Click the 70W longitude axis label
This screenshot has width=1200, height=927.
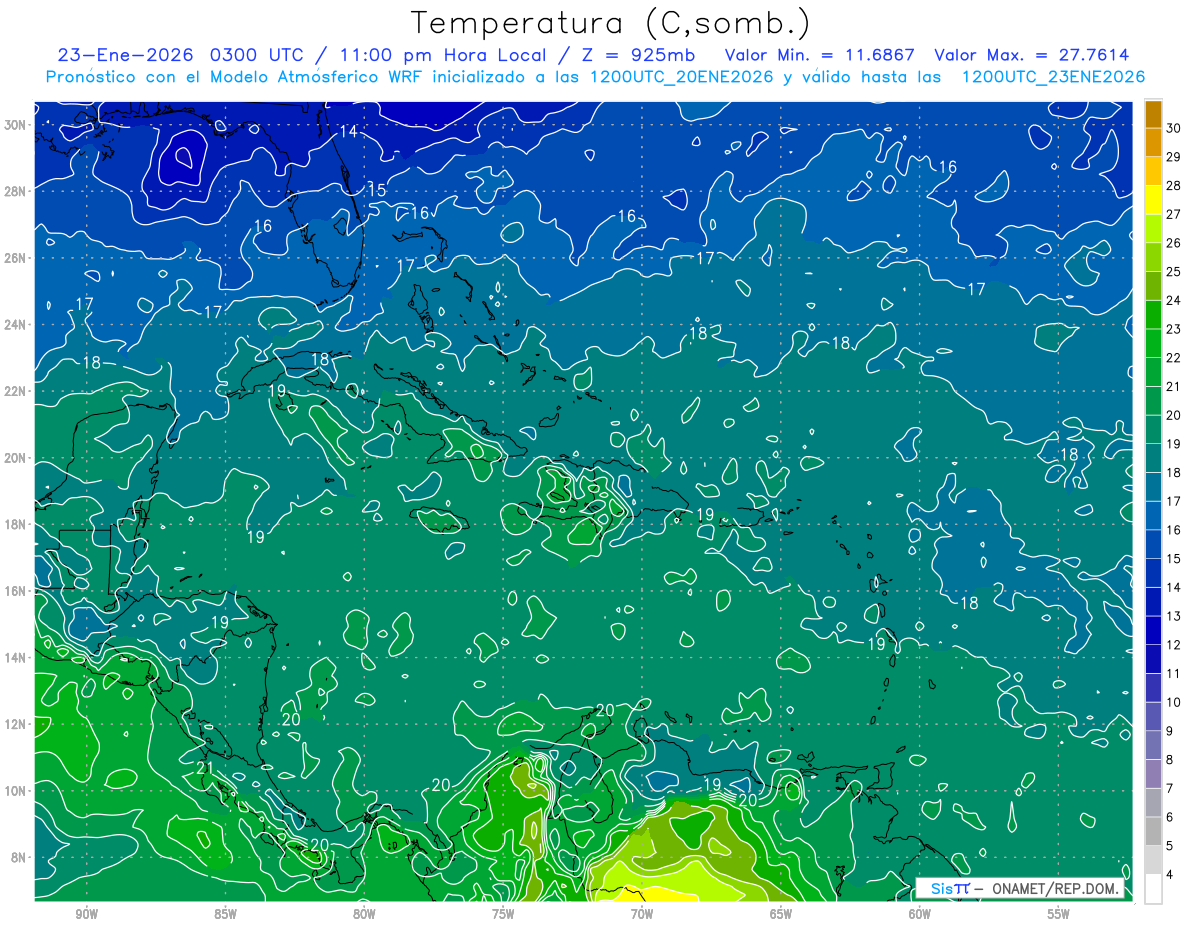(642, 914)
